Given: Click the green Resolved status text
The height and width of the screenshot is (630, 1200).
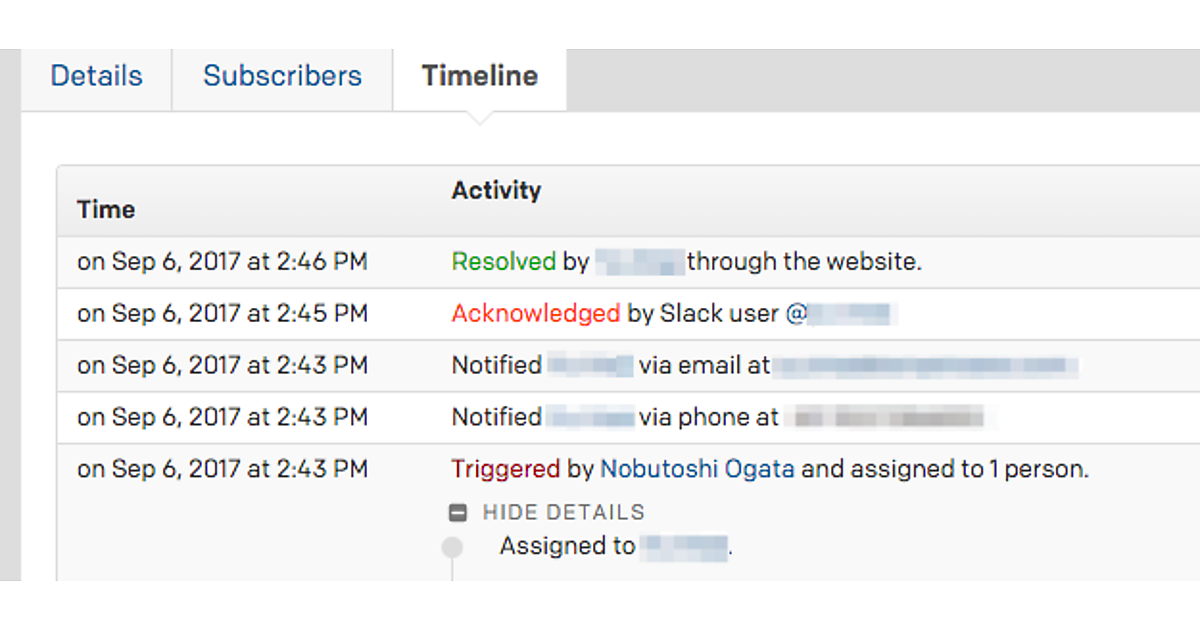Looking at the screenshot, I should pyautogui.click(x=503, y=262).
